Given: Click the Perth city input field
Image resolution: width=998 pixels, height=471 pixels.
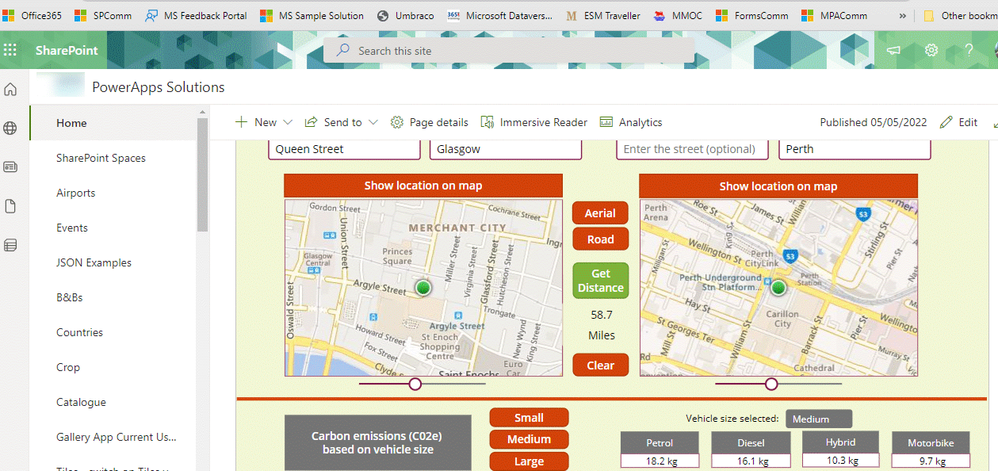Looking at the screenshot, I should tap(855, 149).
